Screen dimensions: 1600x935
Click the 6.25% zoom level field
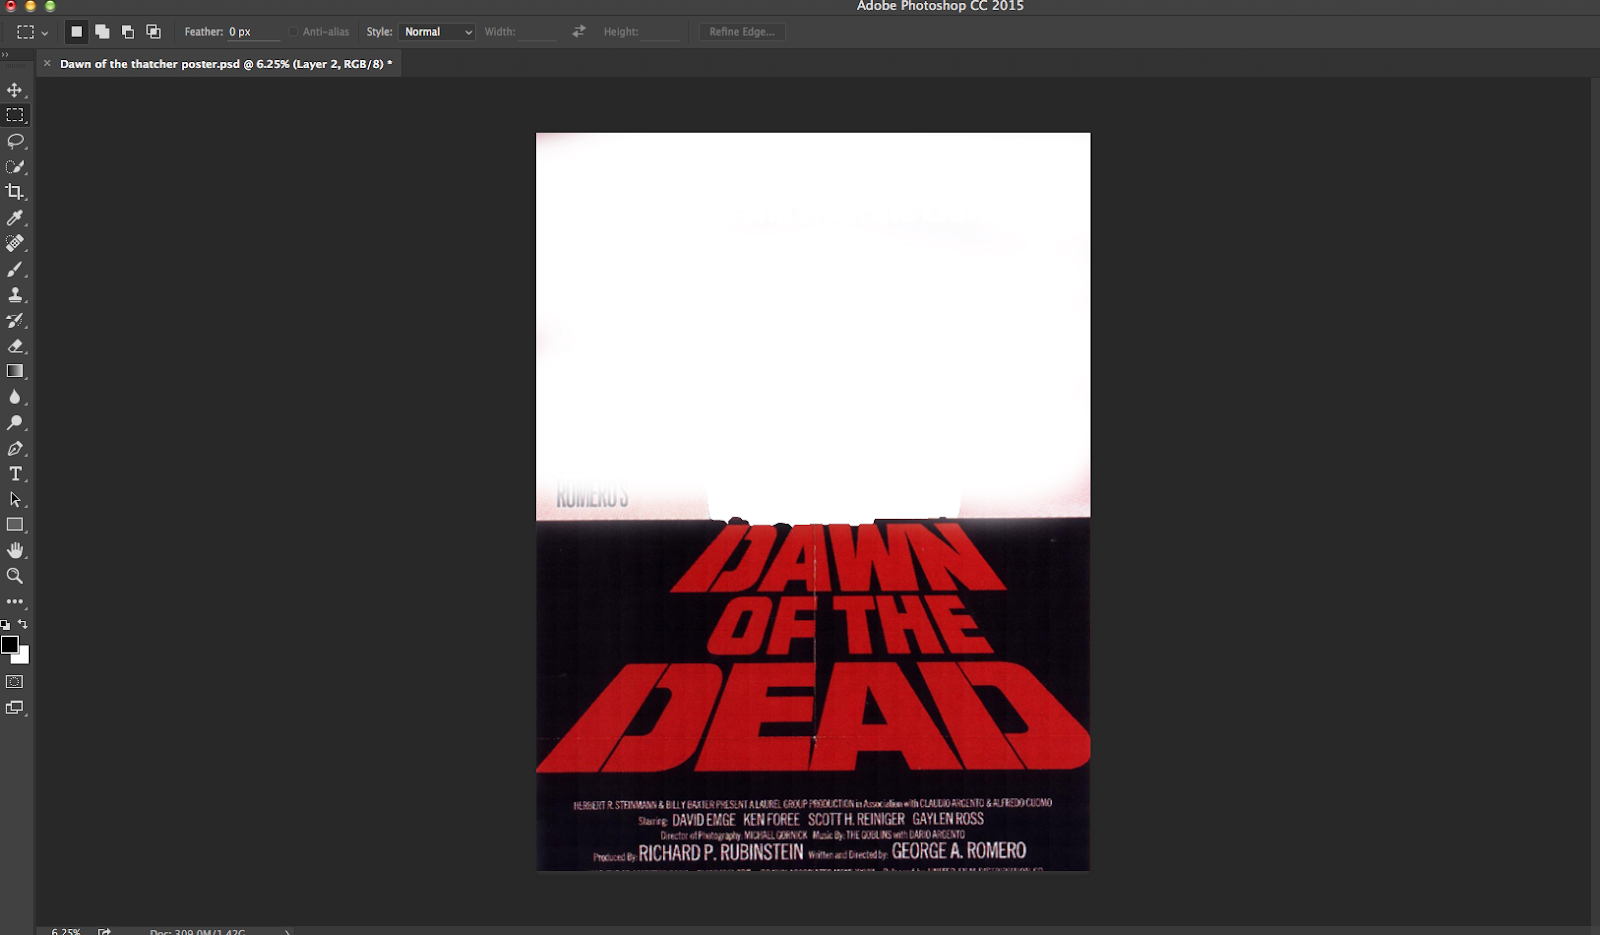click(66, 931)
